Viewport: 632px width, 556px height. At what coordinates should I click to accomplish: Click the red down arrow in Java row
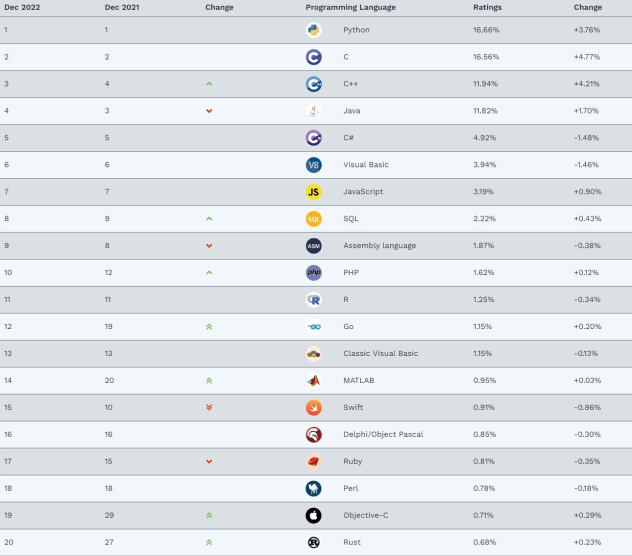tap(209, 111)
